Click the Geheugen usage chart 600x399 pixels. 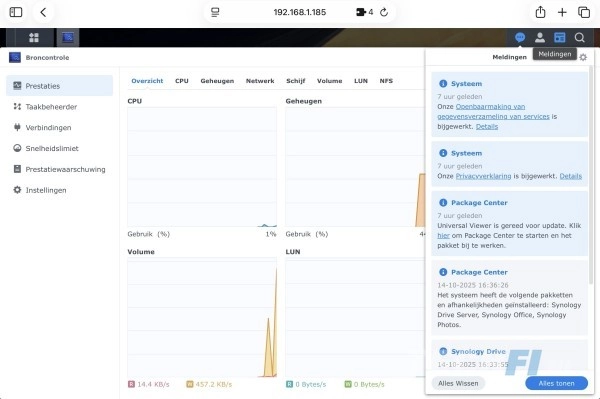coord(355,167)
